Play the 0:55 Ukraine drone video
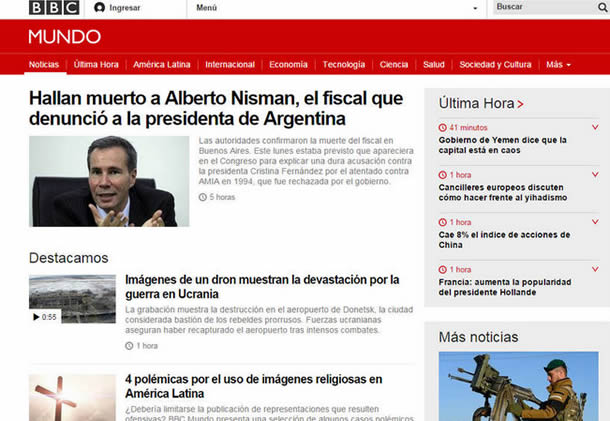610x421 pixels. (45, 317)
